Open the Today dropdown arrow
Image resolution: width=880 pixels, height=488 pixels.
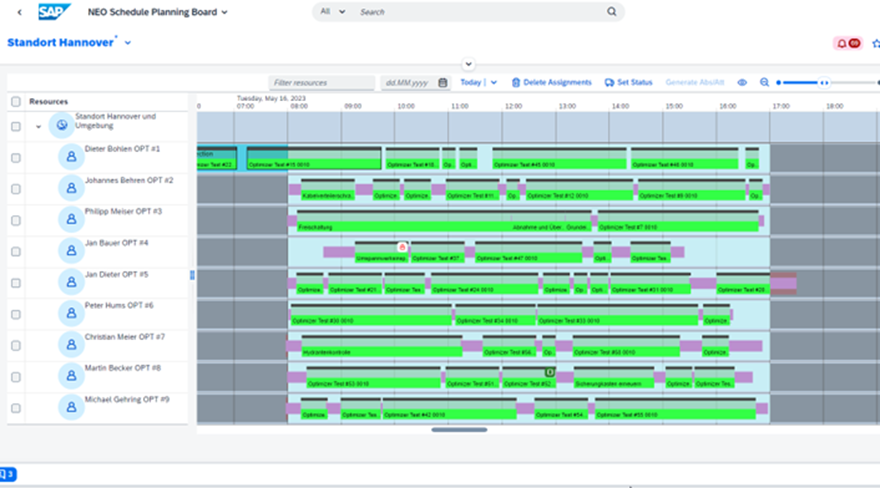(494, 82)
